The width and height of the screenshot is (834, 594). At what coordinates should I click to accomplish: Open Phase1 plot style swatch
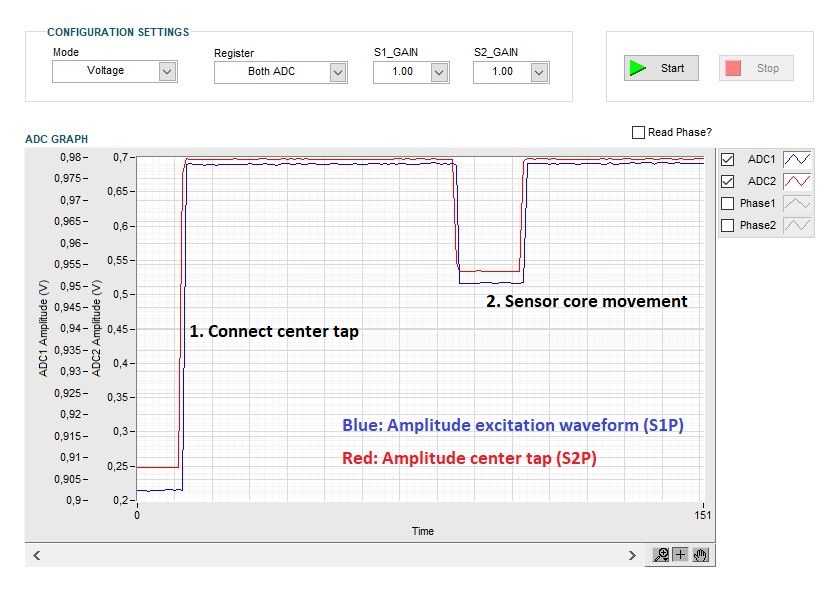797,203
